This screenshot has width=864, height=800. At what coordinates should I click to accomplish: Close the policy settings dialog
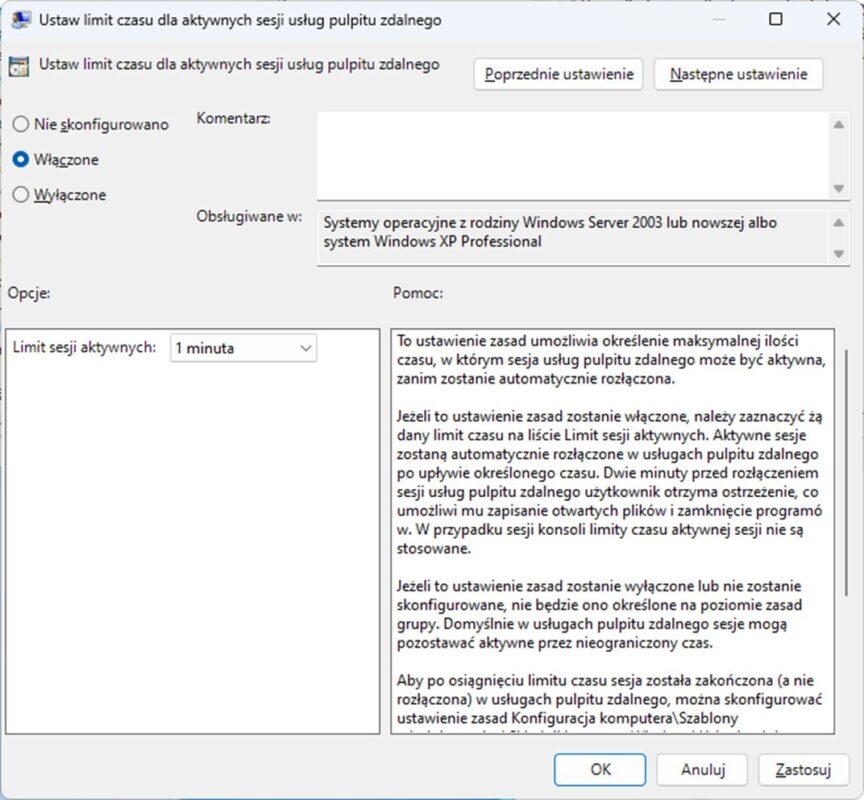pos(834,19)
